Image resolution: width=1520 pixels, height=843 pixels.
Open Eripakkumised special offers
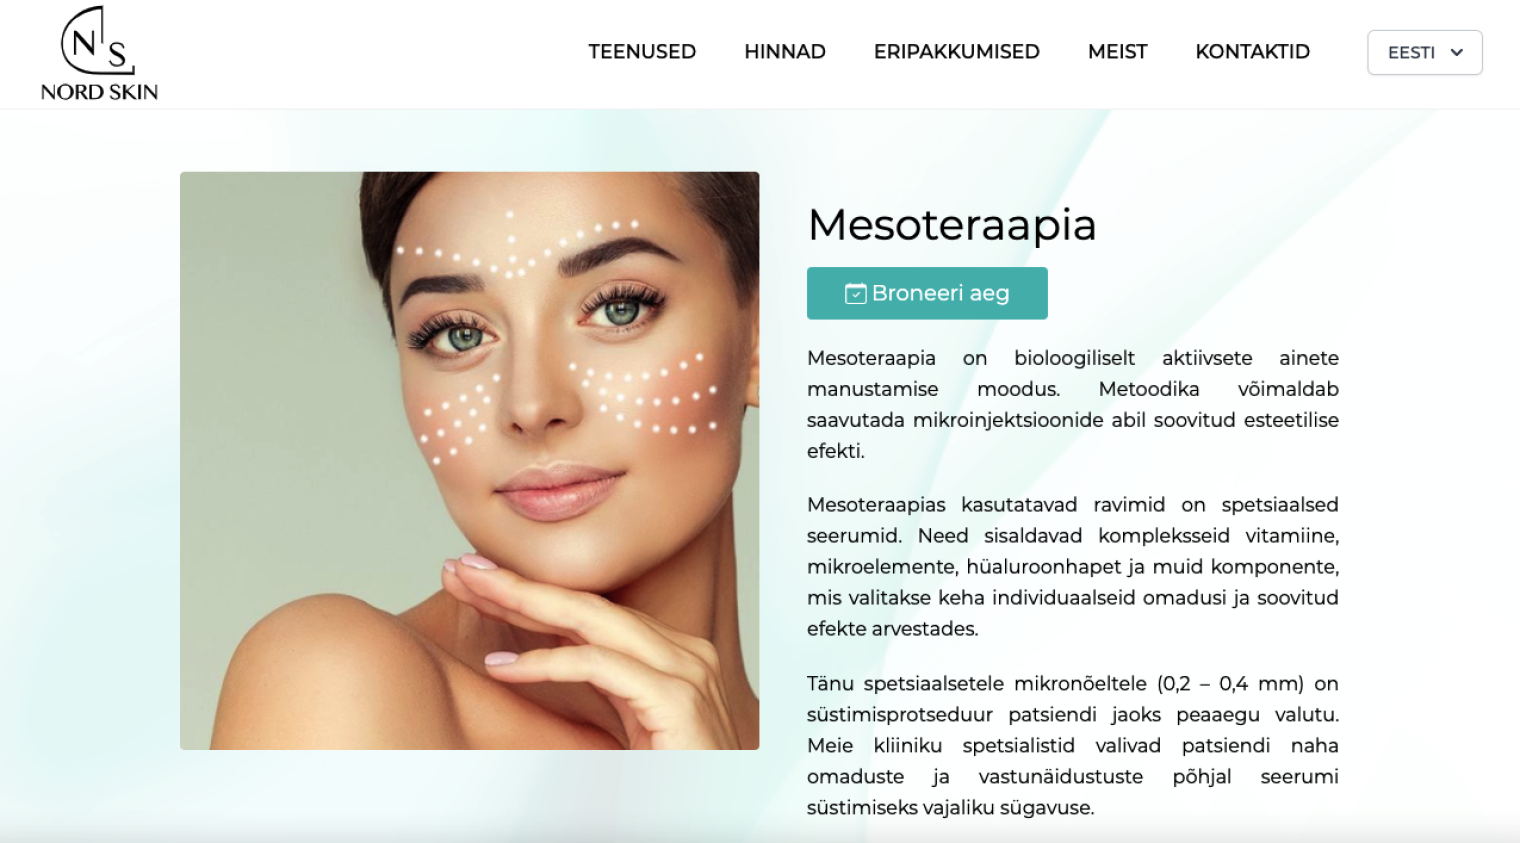point(957,52)
